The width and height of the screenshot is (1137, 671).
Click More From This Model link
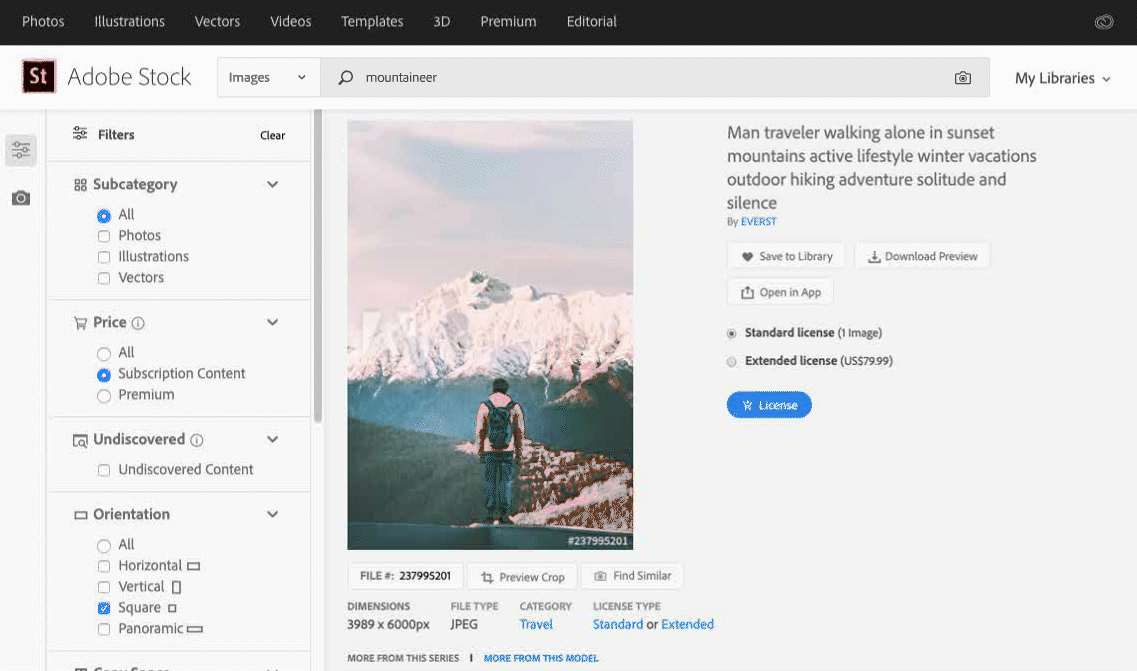point(541,658)
